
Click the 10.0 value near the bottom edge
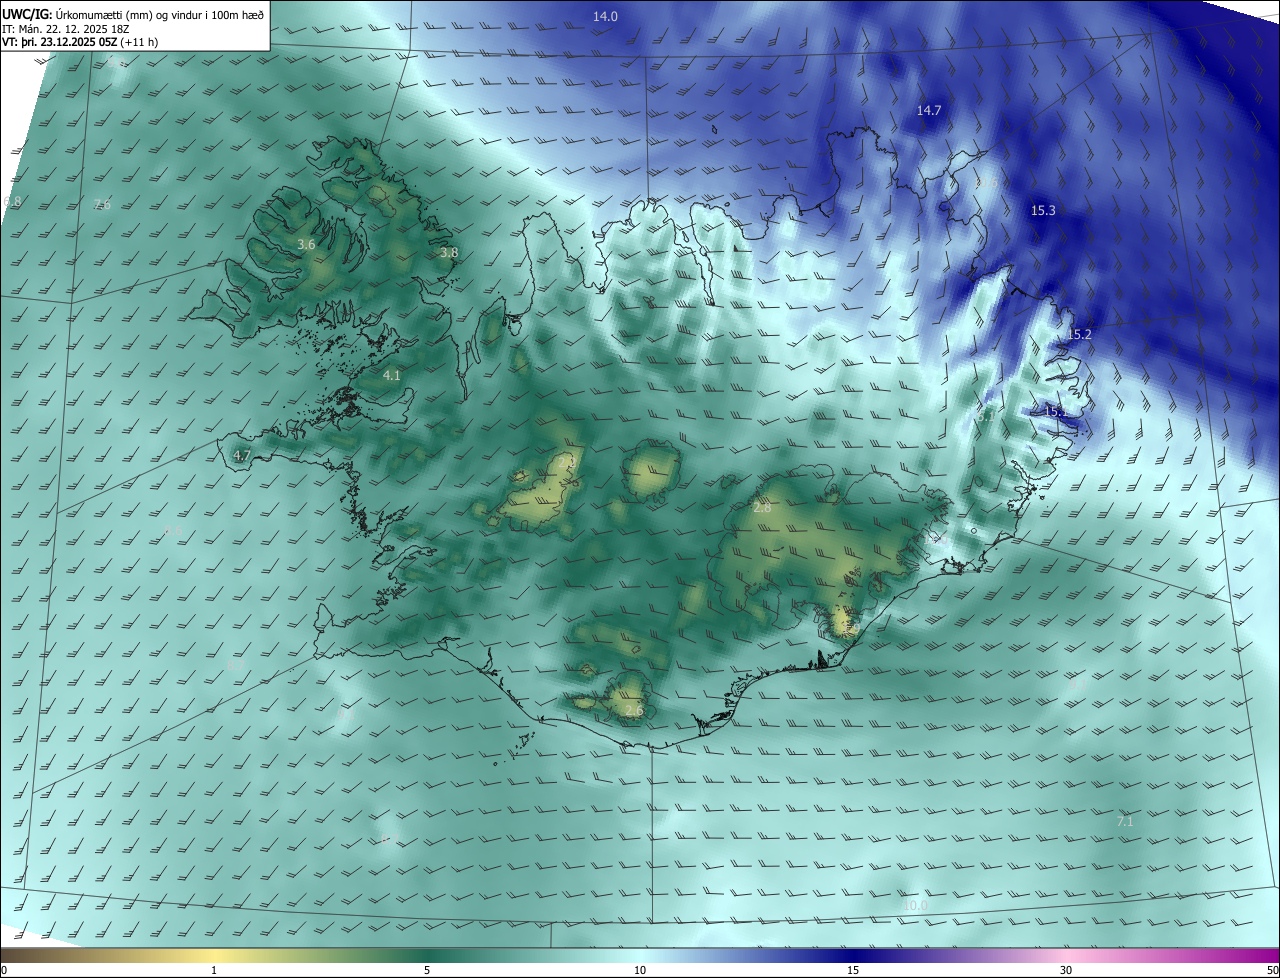(915, 905)
